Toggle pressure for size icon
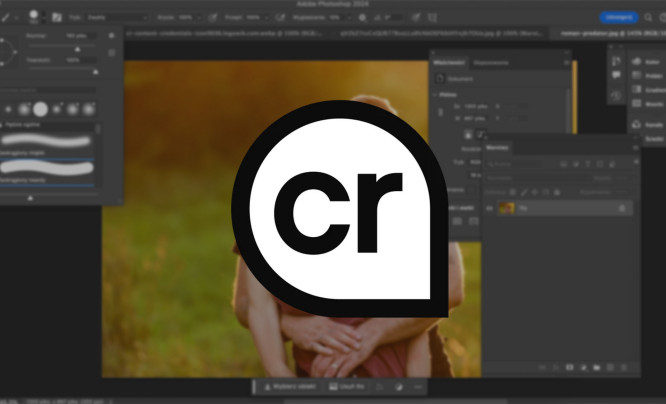 click(x=416, y=17)
